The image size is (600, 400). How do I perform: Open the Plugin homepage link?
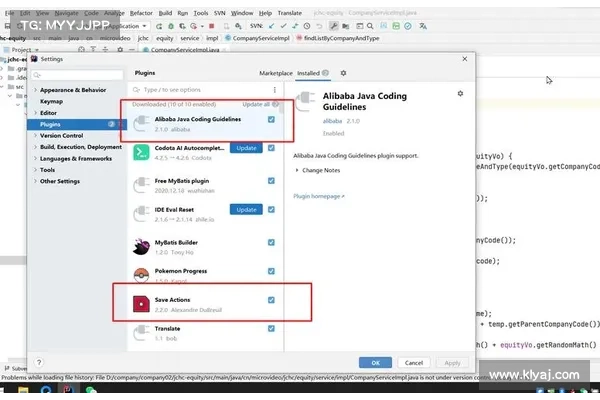coord(319,196)
